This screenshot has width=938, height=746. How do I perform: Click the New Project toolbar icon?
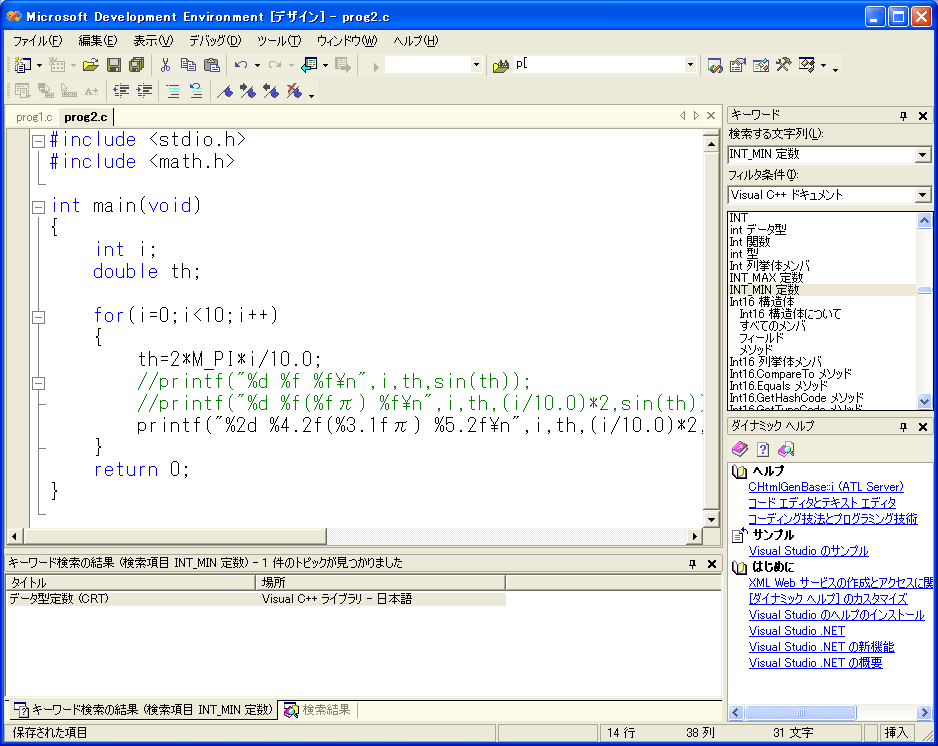(x=23, y=65)
